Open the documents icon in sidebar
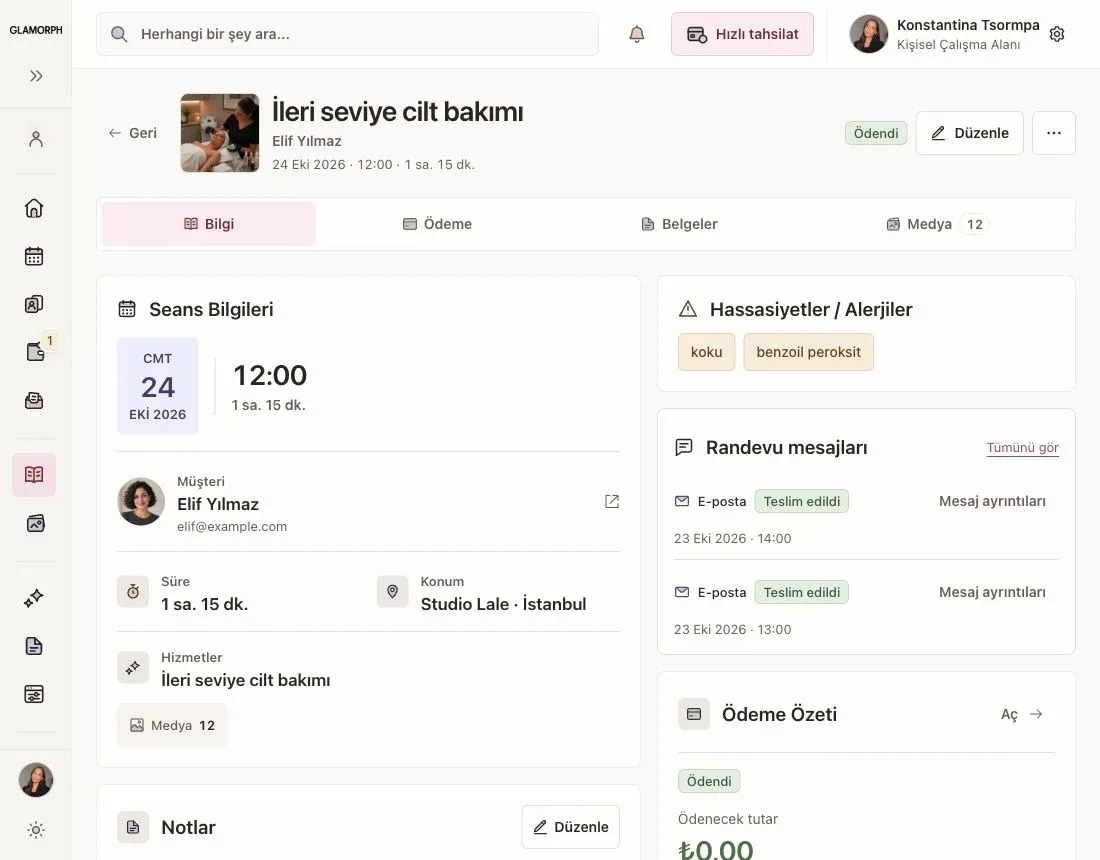The image size is (1100, 860). click(34, 646)
